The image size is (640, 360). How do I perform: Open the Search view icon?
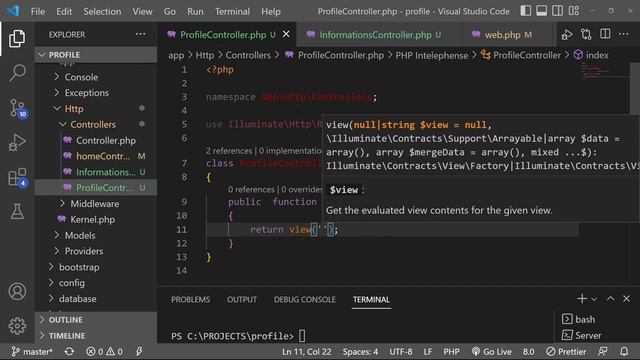17,73
